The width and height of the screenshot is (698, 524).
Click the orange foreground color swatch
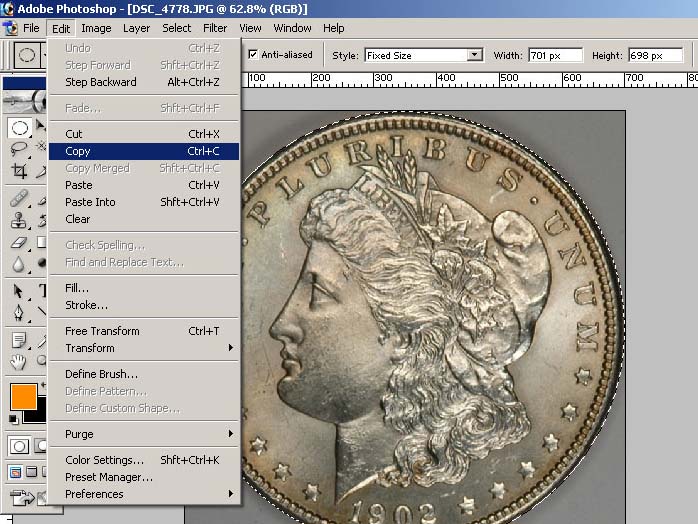pyautogui.click(x=22, y=394)
